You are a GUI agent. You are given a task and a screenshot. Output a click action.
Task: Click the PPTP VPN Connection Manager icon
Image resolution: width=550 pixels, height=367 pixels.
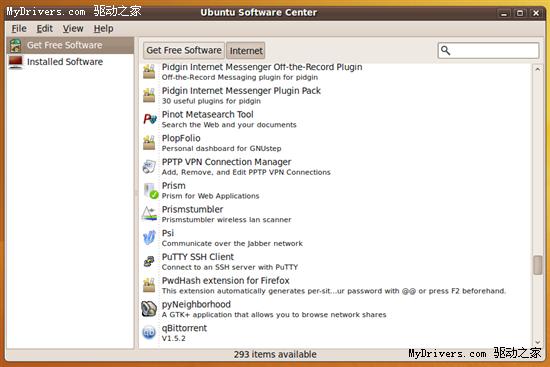[x=149, y=166]
